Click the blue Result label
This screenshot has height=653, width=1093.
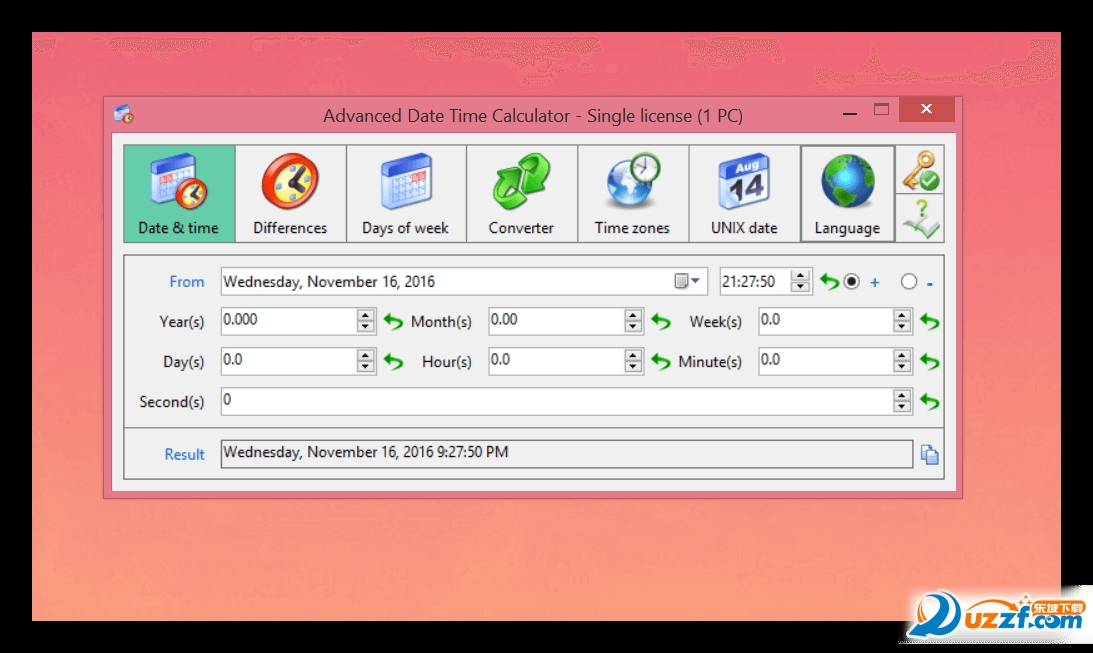(185, 454)
